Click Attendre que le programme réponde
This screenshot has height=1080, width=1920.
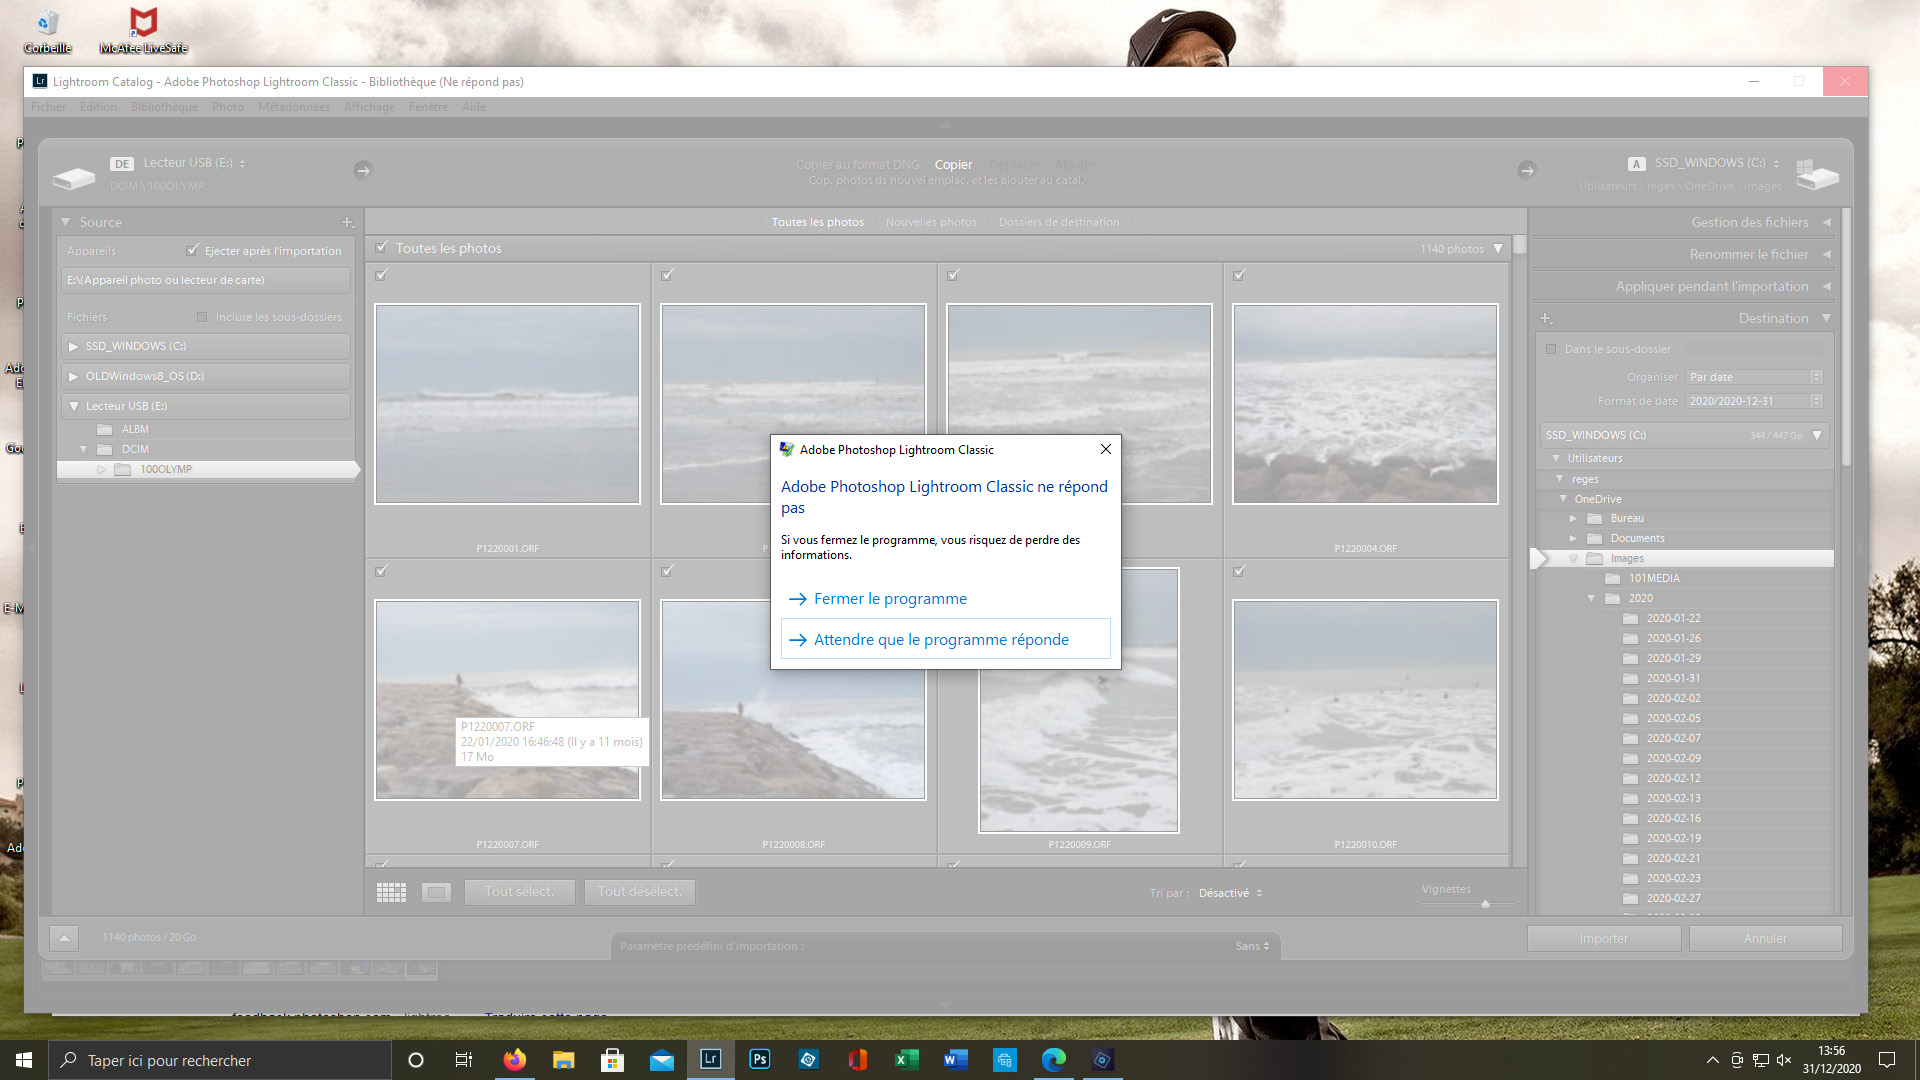[x=941, y=640]
